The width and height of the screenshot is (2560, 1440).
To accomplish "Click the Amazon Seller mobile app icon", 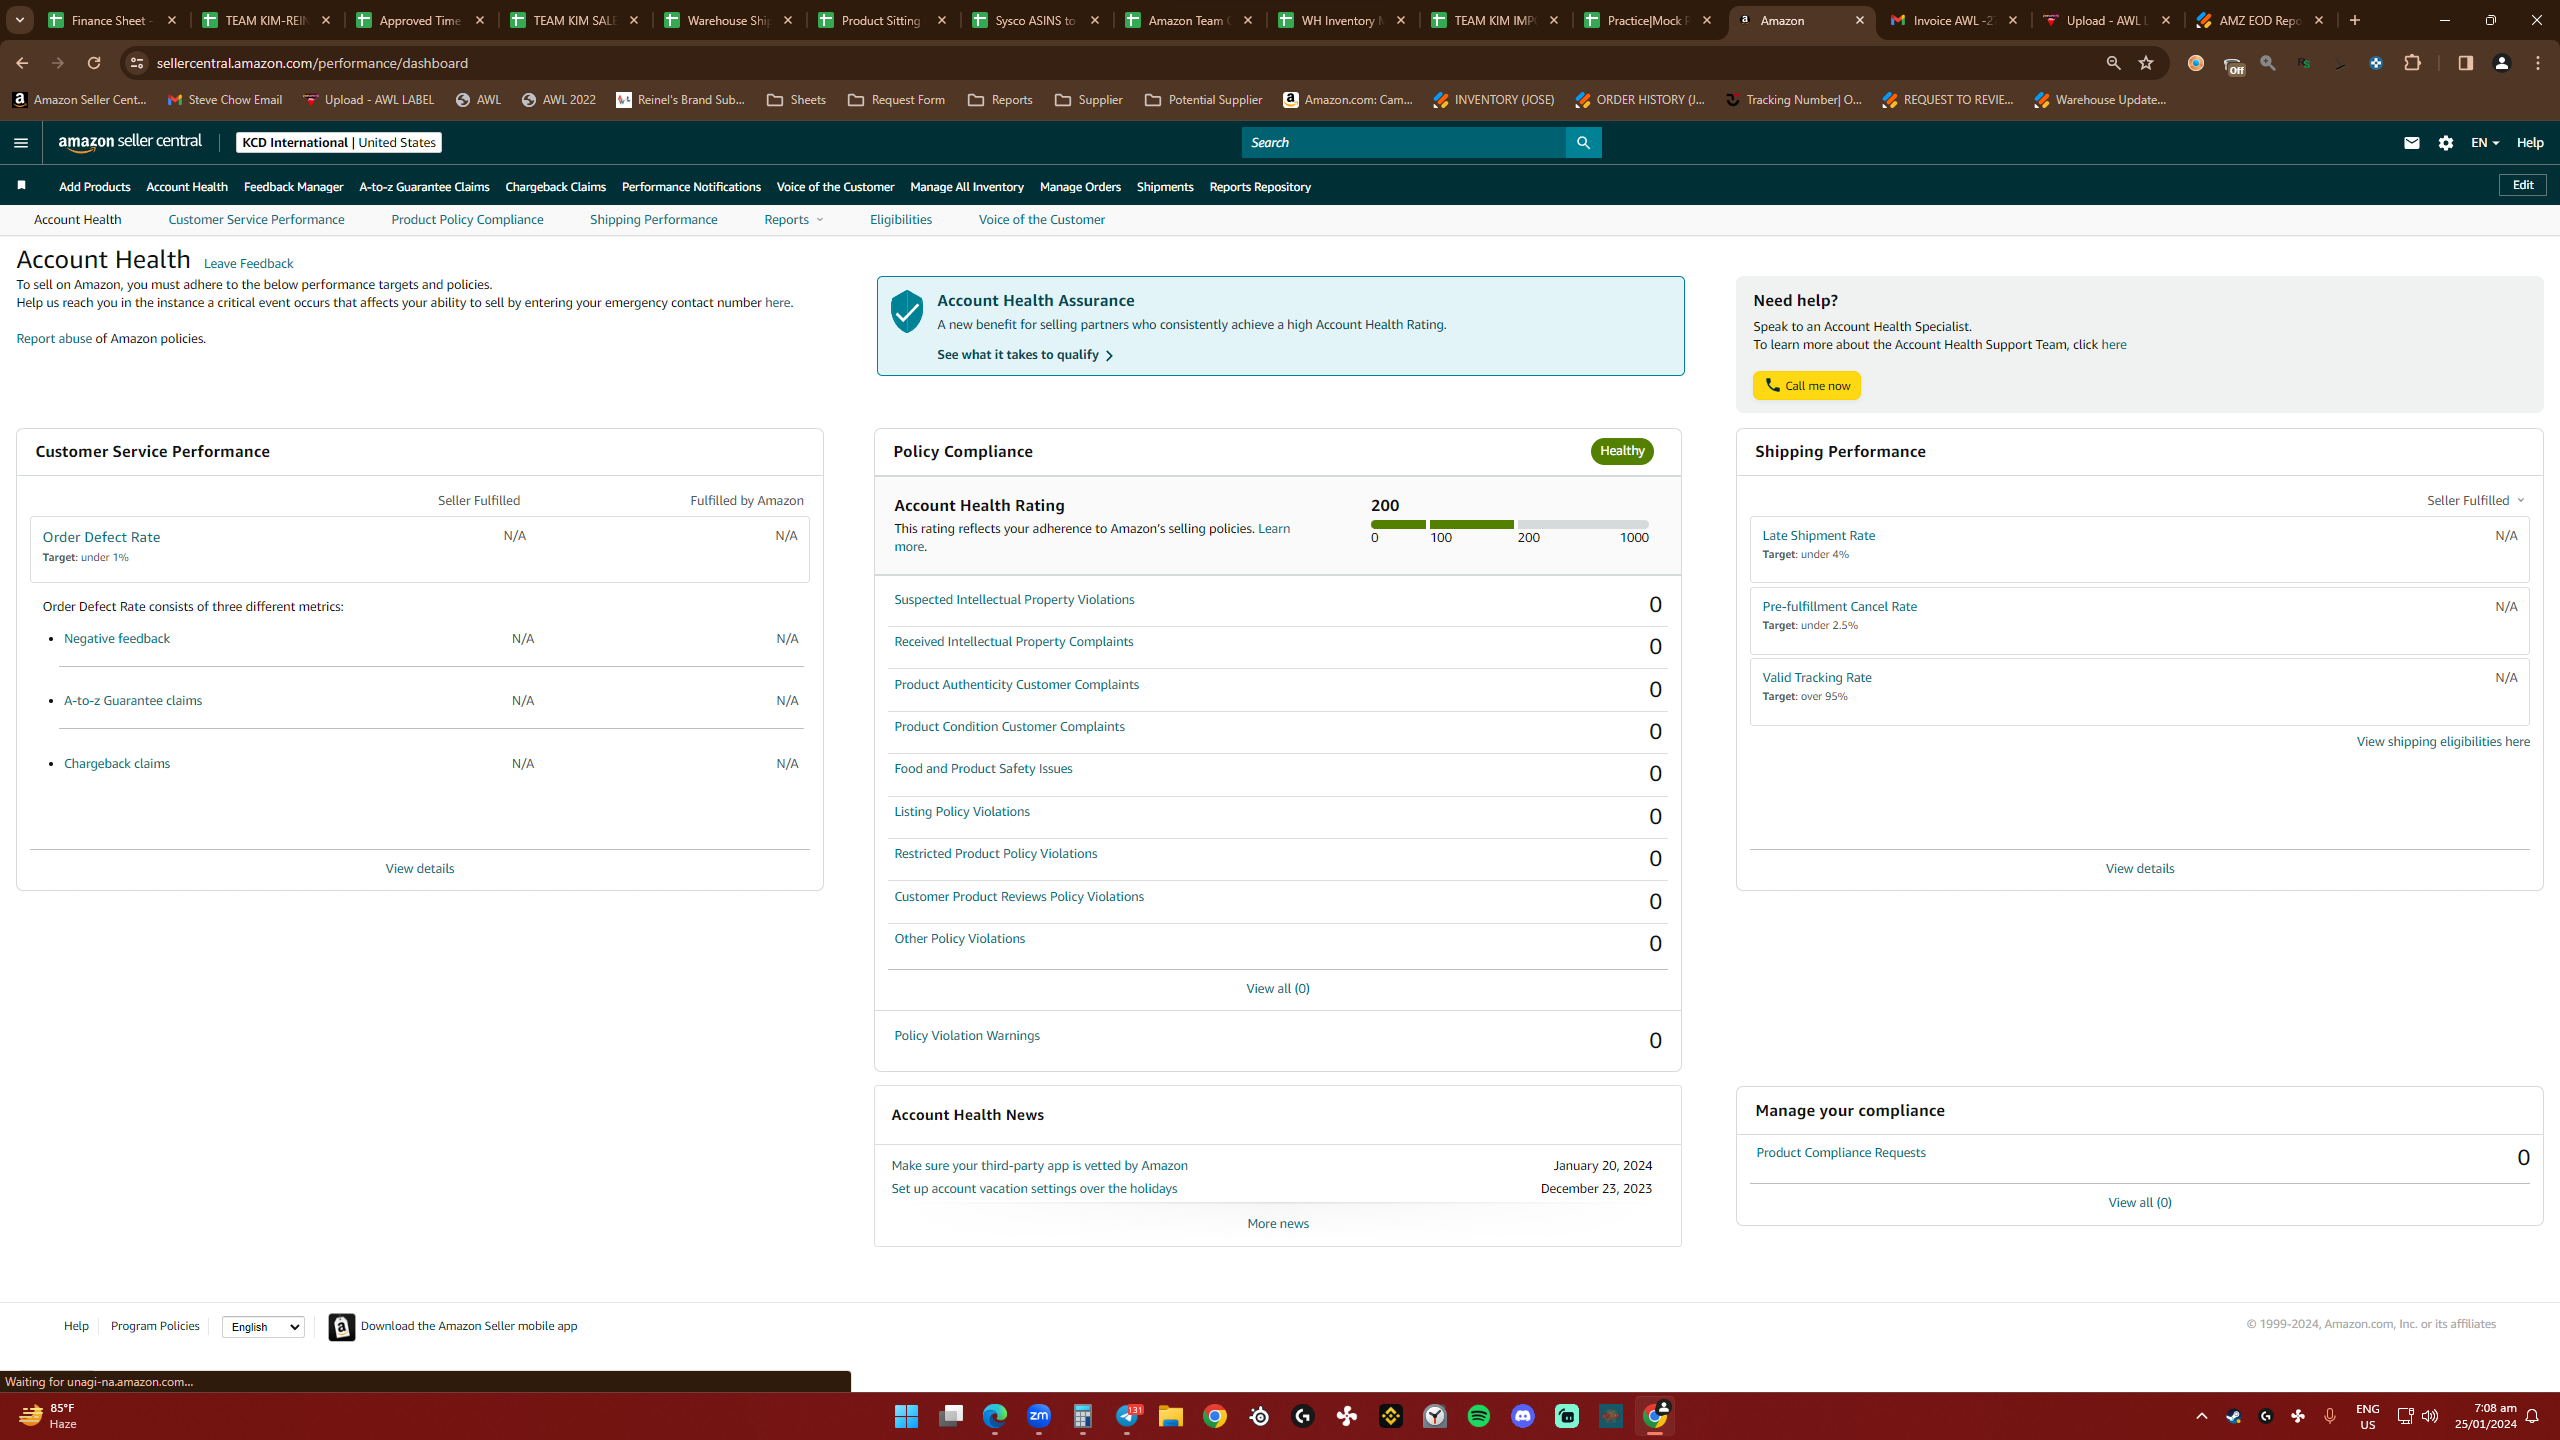I will [342, 1326].
